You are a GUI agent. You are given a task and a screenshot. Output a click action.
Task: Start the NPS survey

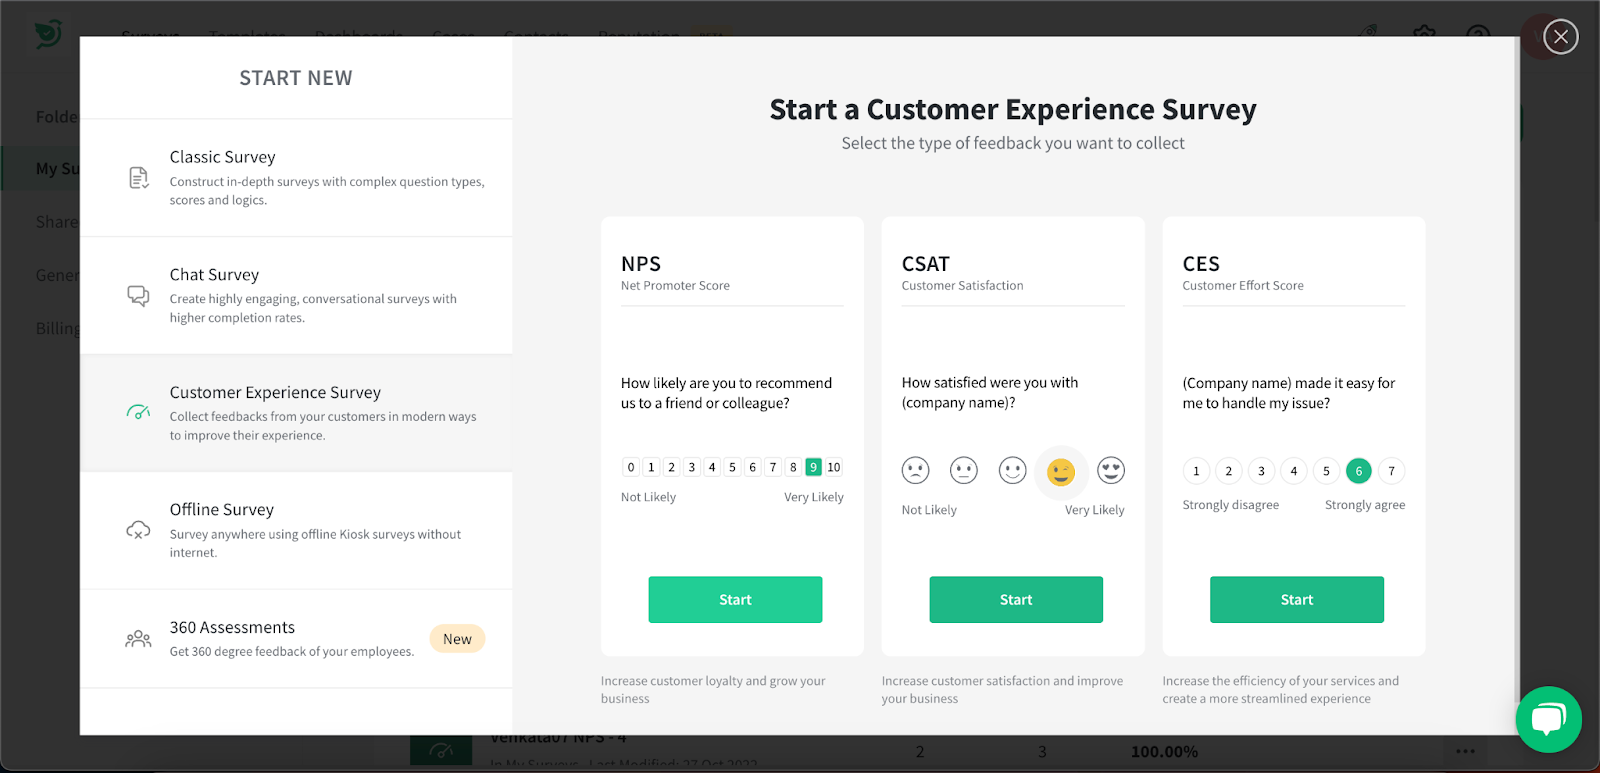(735, 600)
